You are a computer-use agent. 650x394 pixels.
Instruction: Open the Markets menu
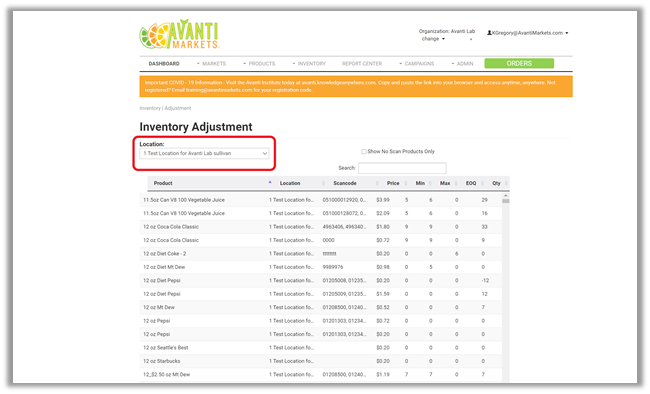coord(212,63)
